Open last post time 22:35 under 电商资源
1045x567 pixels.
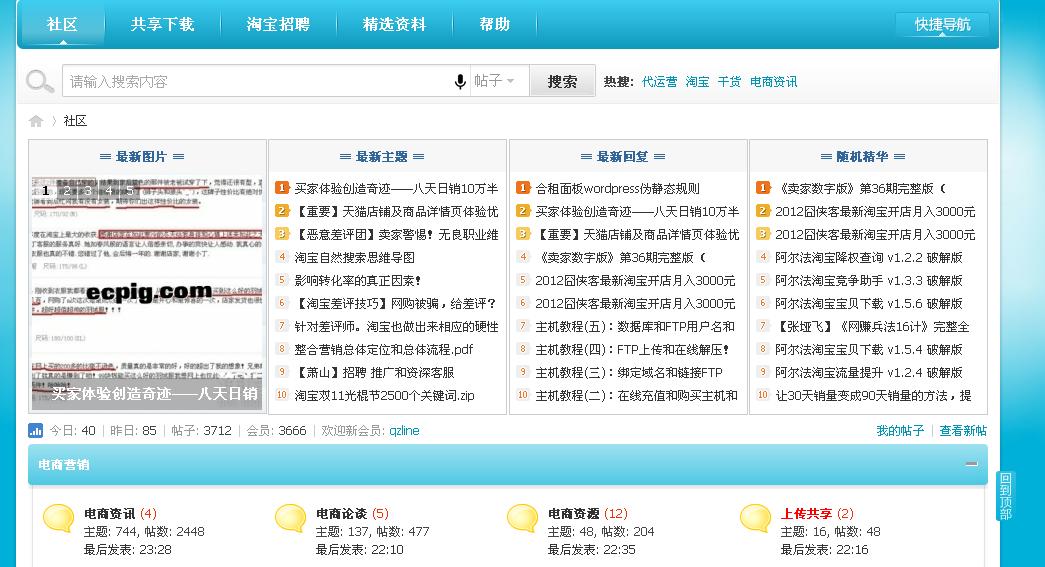(618, 550)
